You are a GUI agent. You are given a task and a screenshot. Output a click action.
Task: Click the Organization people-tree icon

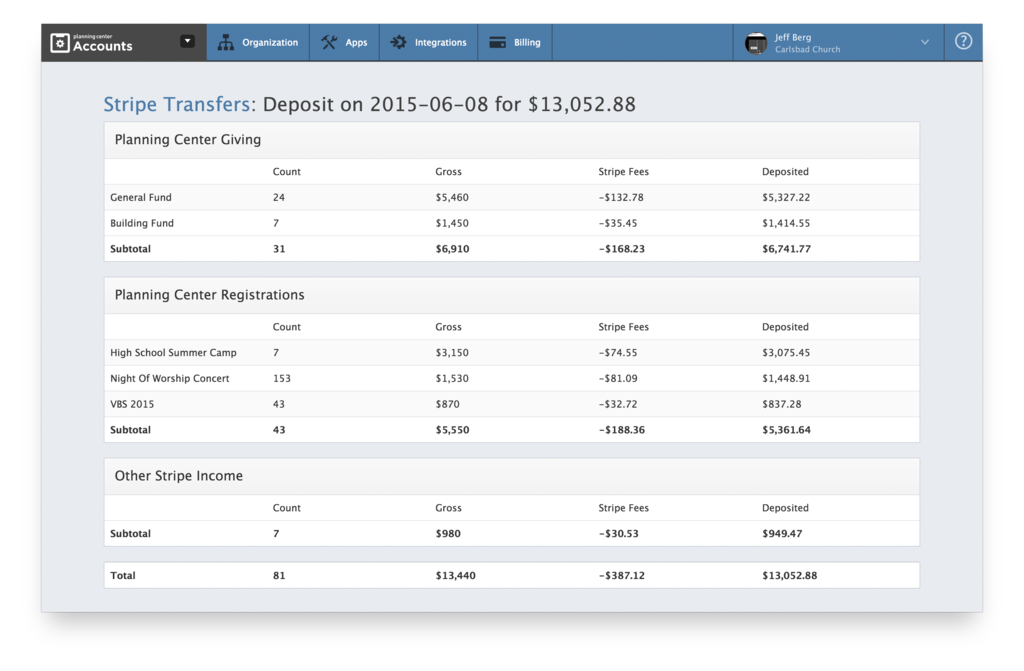tap(226, 42)
